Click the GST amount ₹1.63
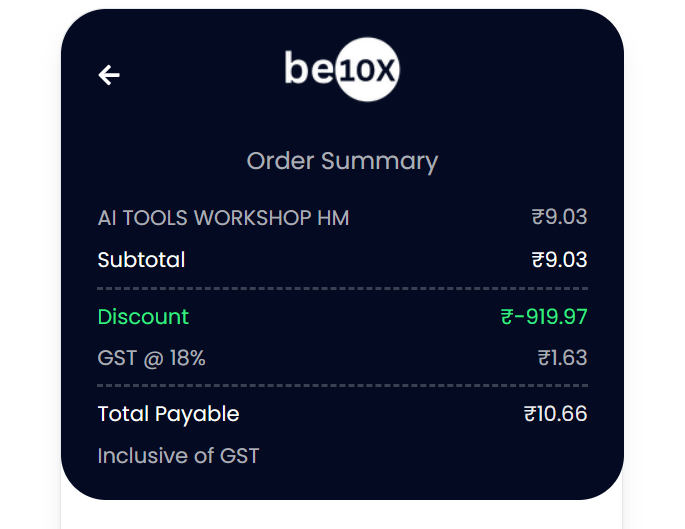 point(562,358)
